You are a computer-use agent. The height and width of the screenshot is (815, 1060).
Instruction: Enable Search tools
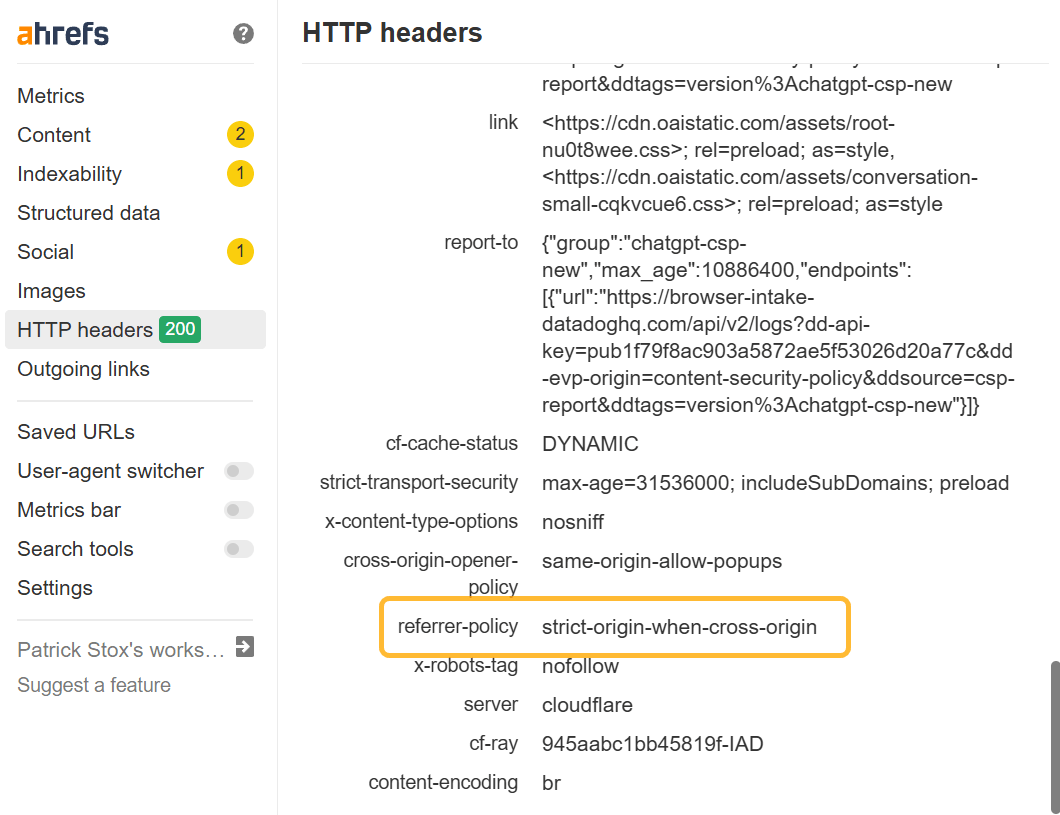click(x=238, y=548)
